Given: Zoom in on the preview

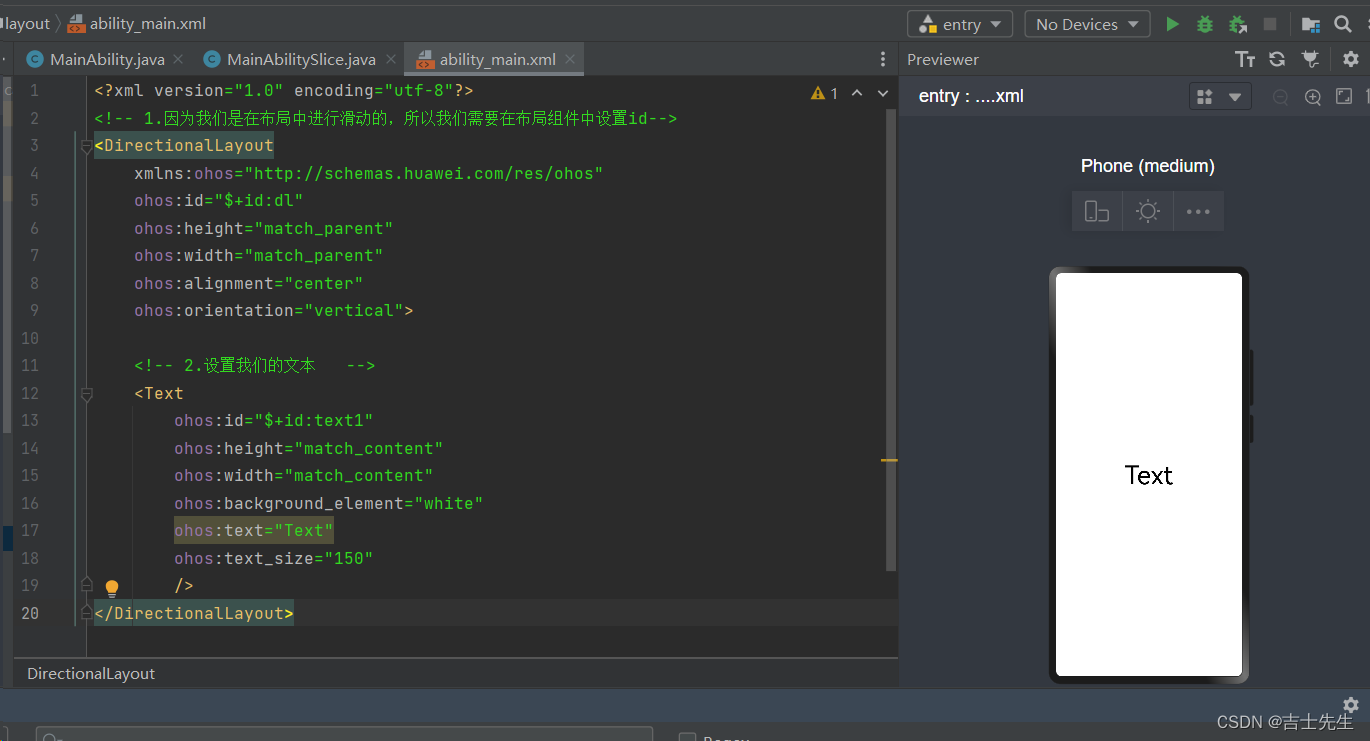Looking at the screenshot, I should coord(1313,97).
